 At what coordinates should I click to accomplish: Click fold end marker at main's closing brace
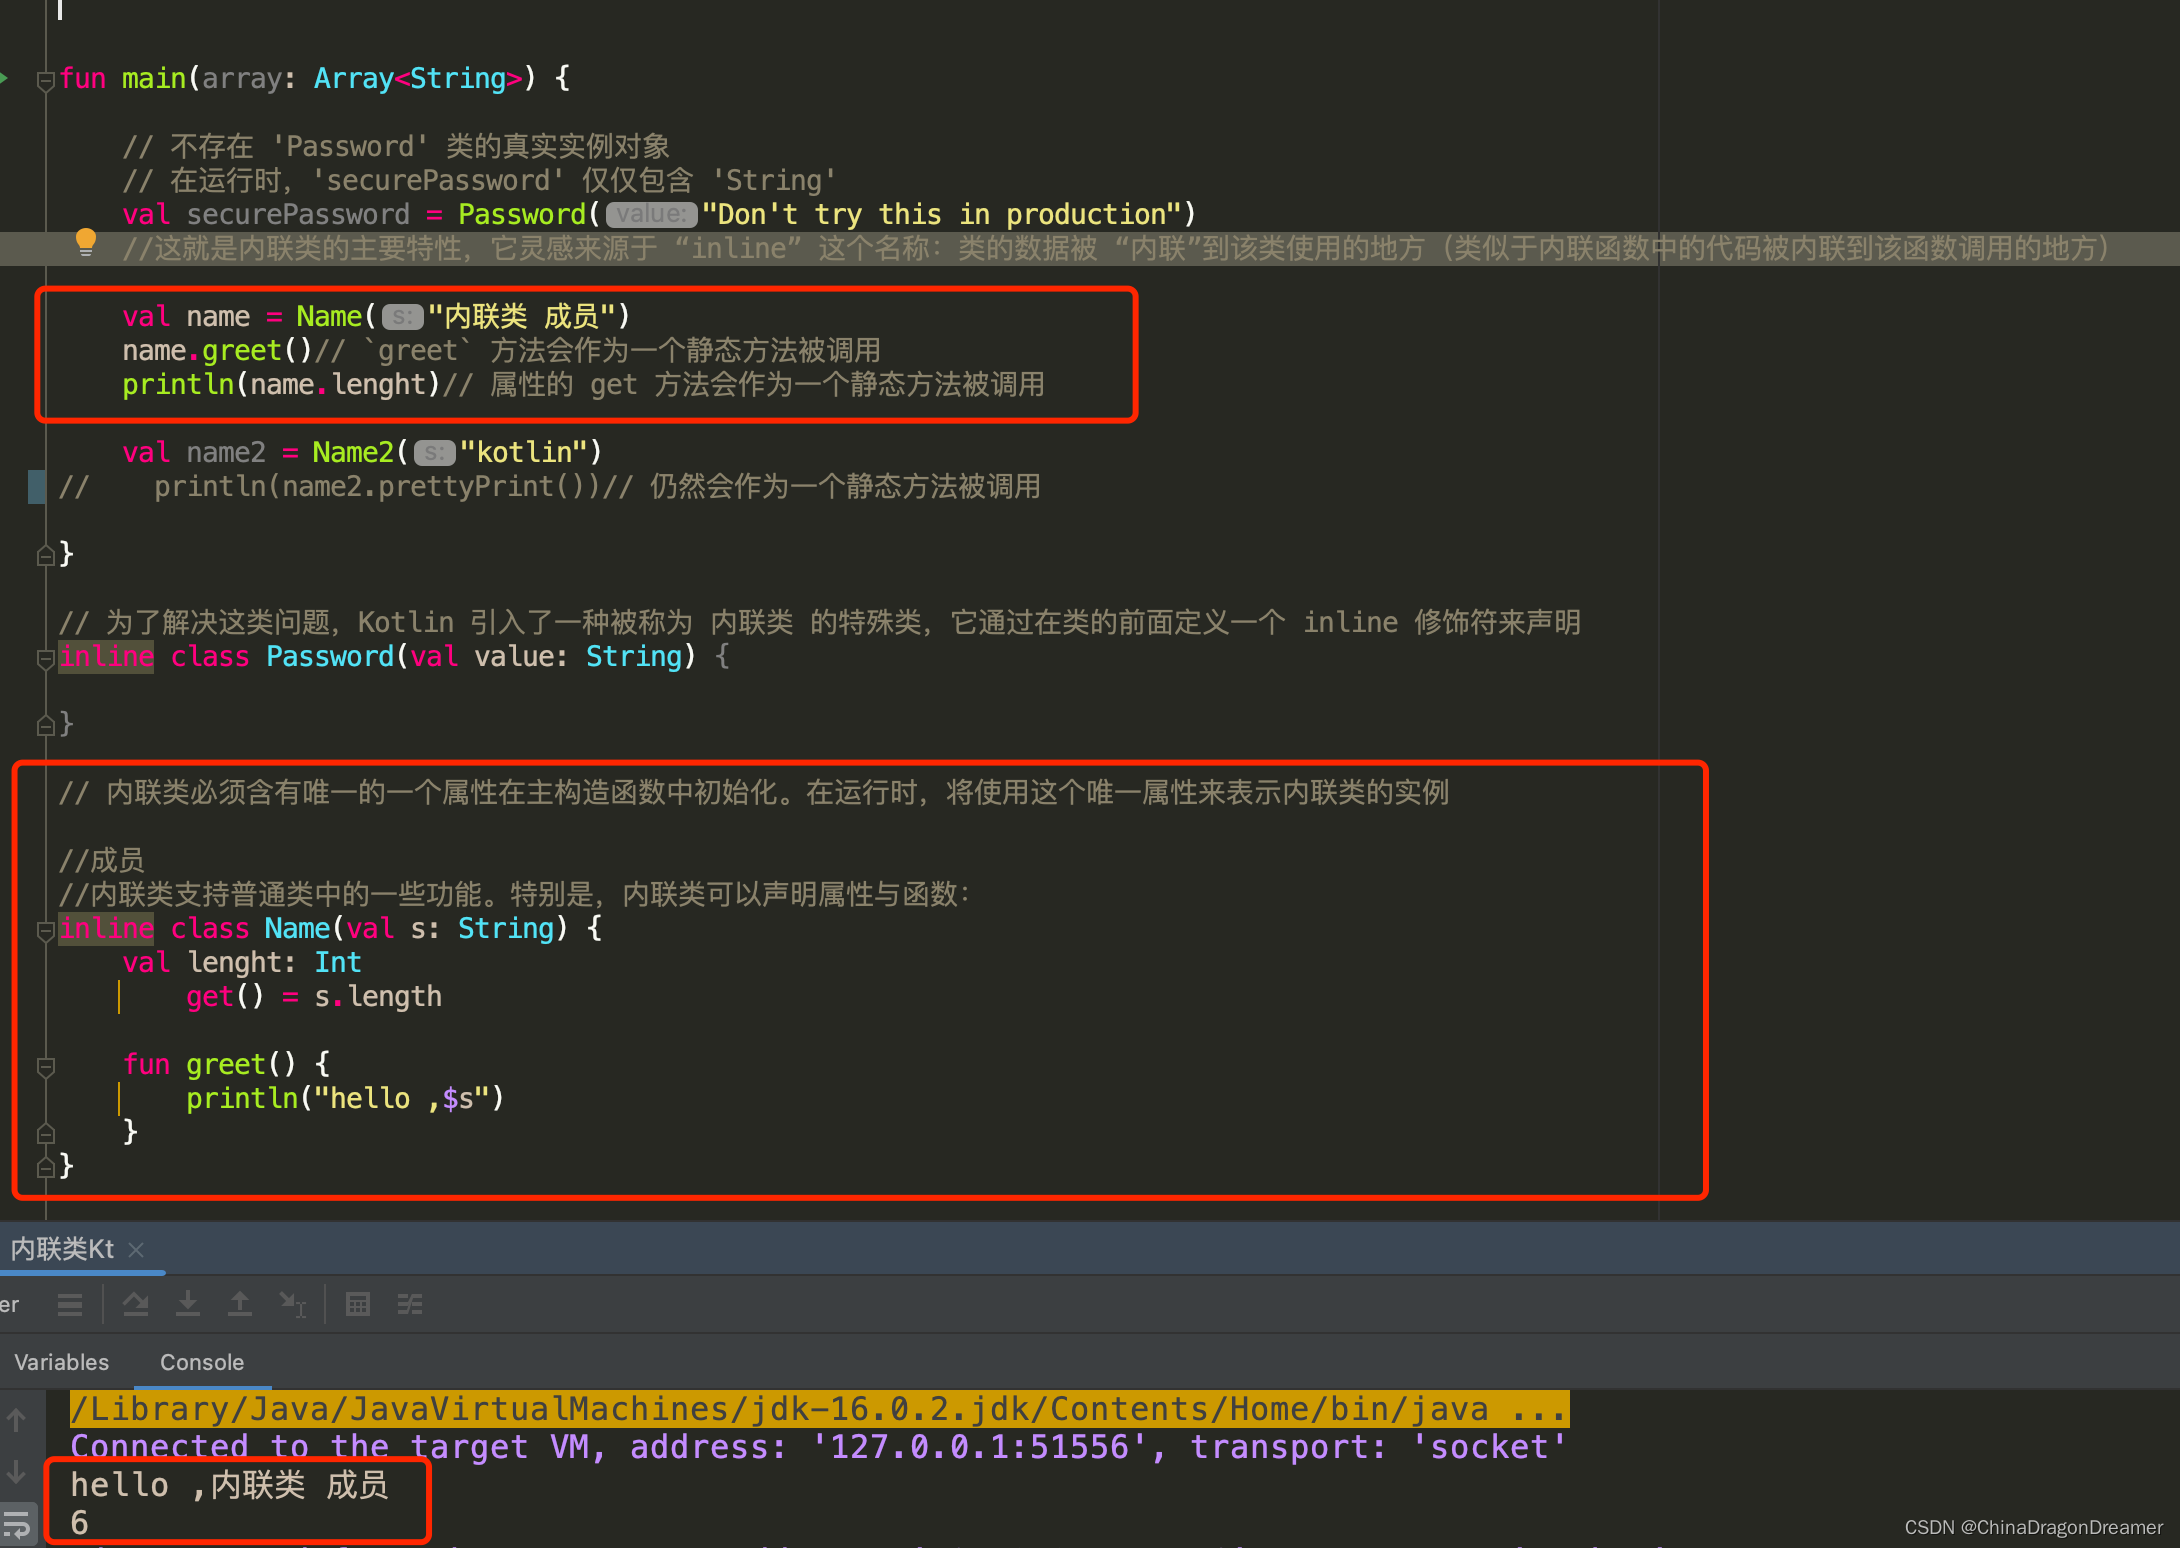(45, 556)
